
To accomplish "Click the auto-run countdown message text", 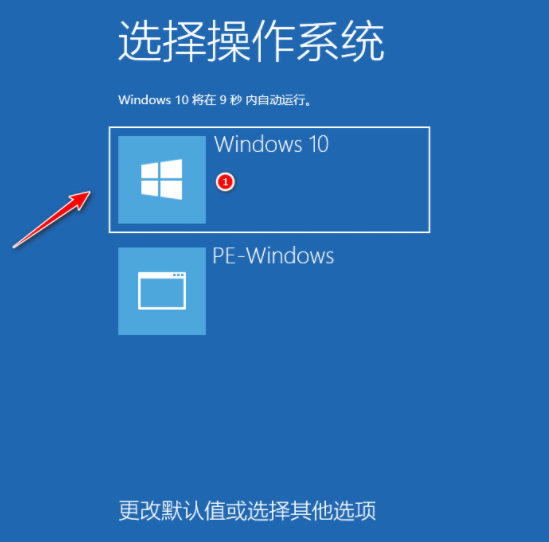I will coord(215,100).
